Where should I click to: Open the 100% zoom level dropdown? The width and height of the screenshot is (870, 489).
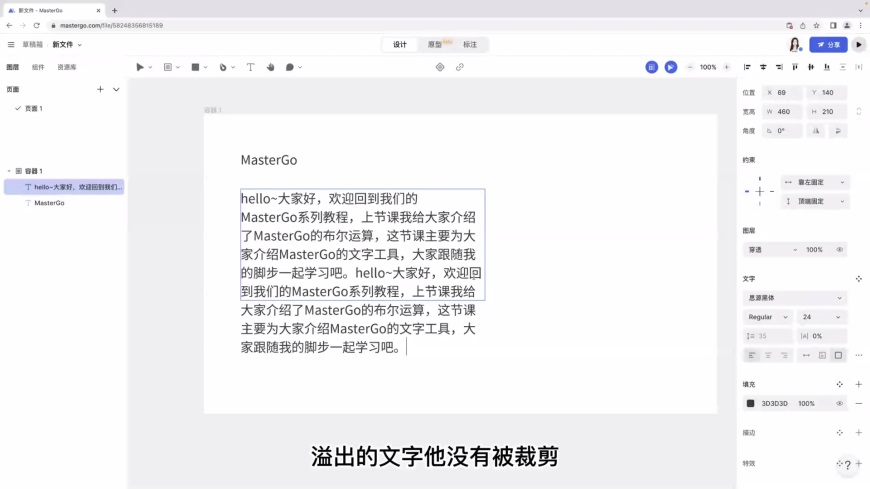coord(708,67)
